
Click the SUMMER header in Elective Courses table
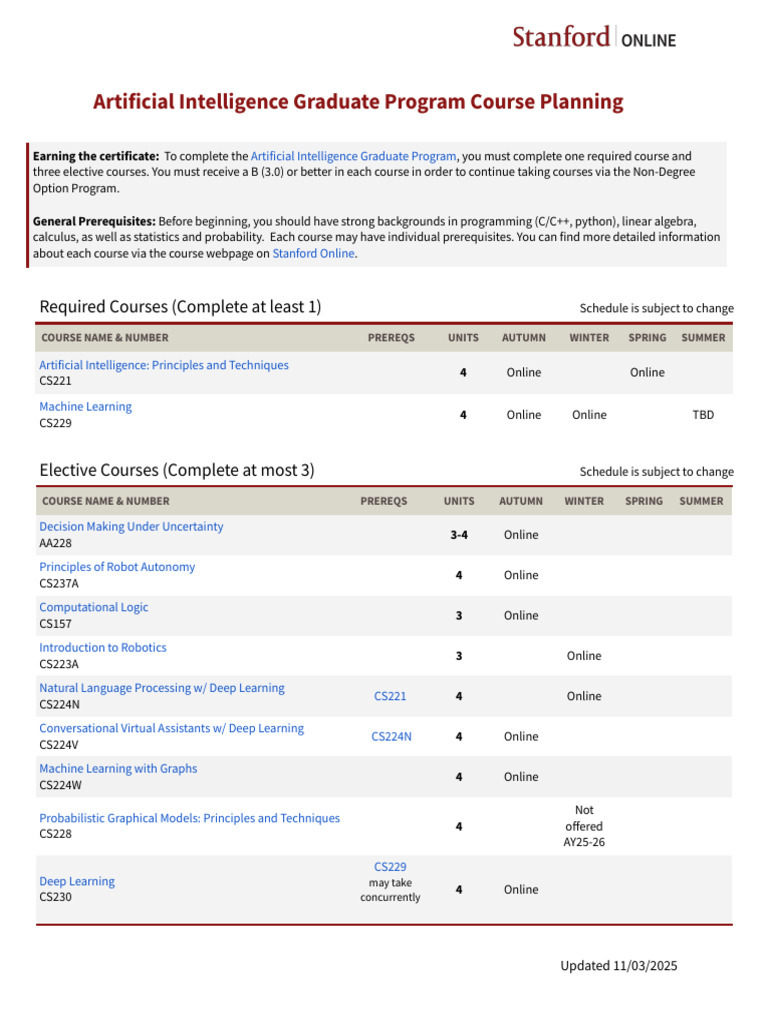pos(701,501)
